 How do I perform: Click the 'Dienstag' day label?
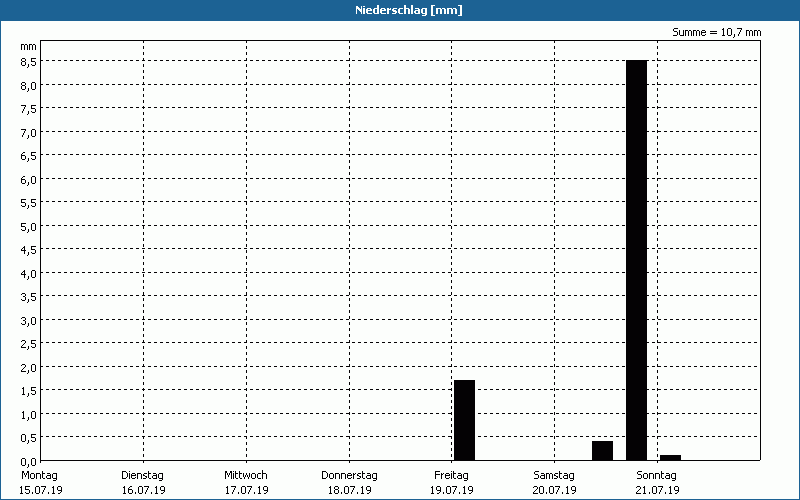point(142,475)
